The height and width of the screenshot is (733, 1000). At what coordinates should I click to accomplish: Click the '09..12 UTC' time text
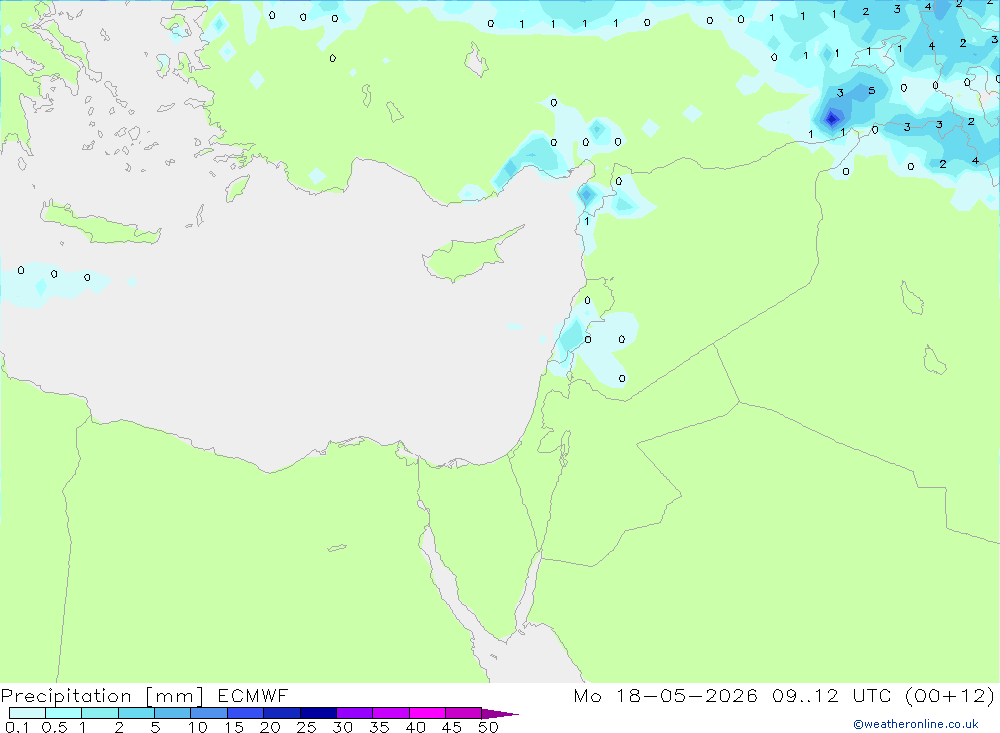831,696
